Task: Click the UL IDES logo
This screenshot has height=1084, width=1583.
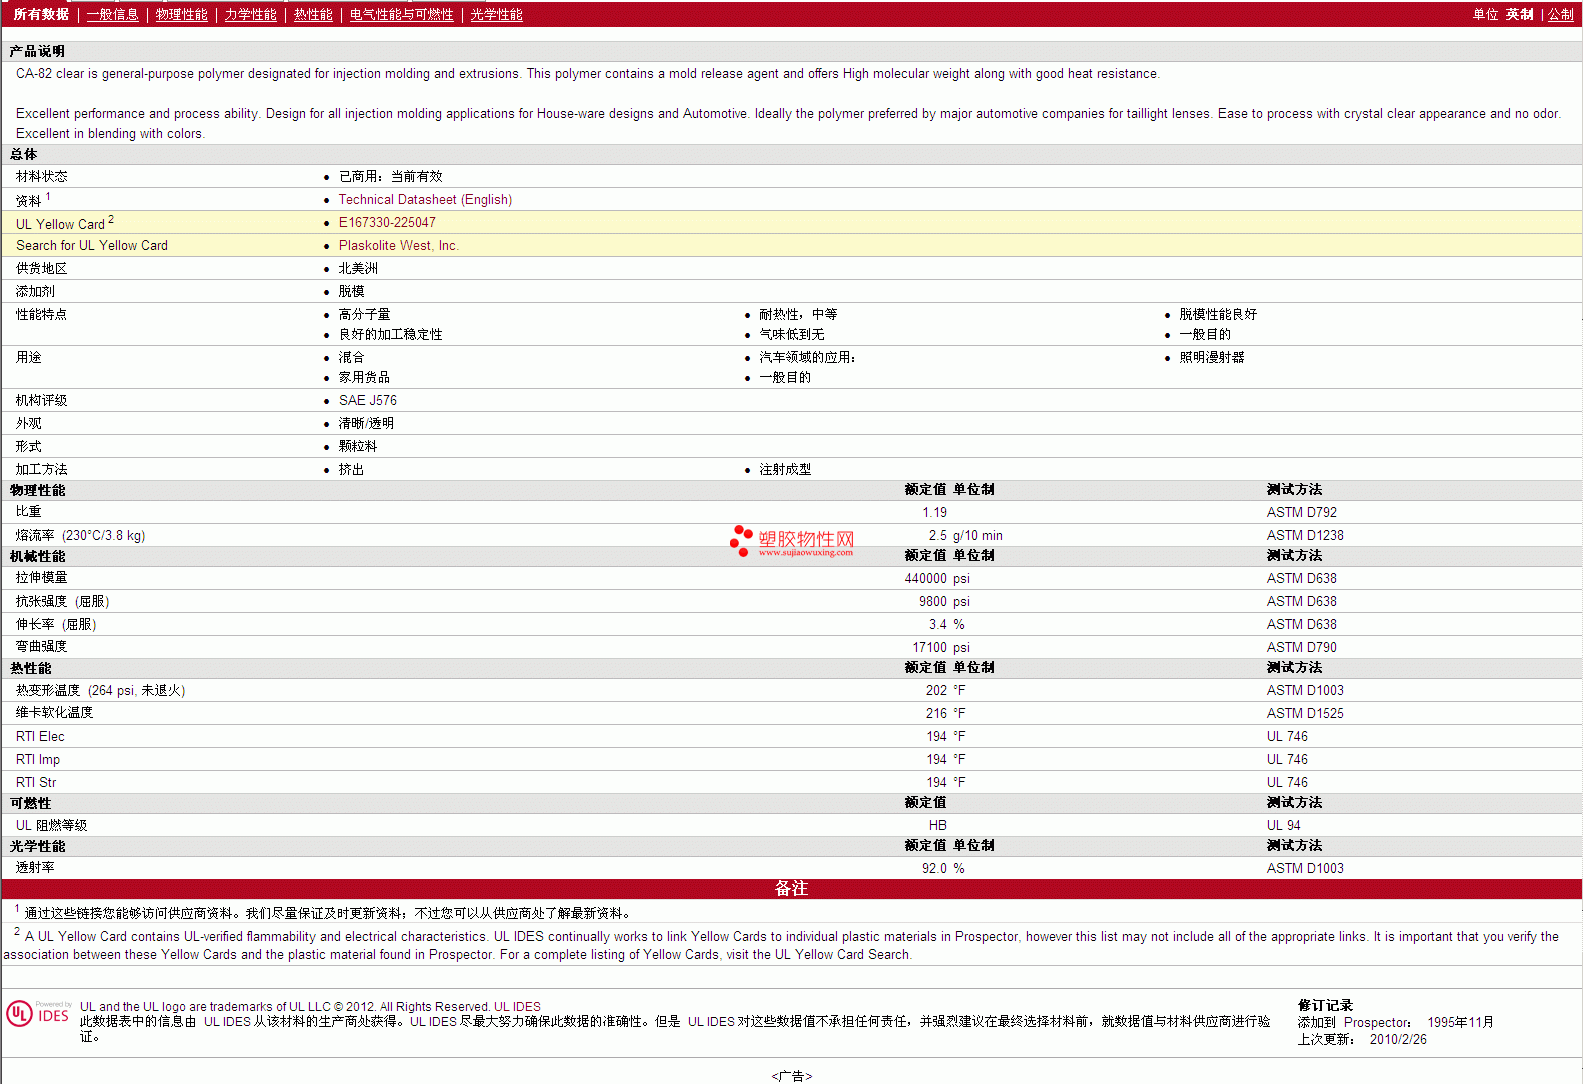Action: (x=38, y=1014)
